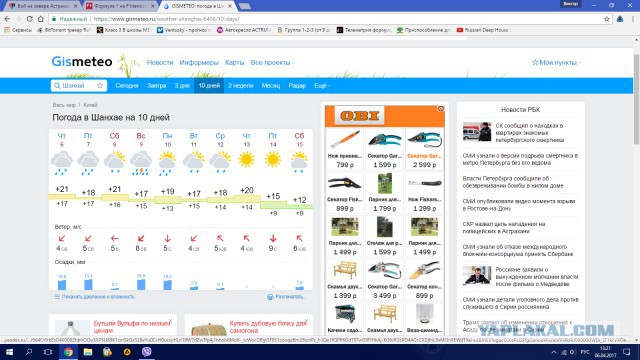Open BitTorrent трекер bookmark
640x360 pixels.
[x=64, y=30]
